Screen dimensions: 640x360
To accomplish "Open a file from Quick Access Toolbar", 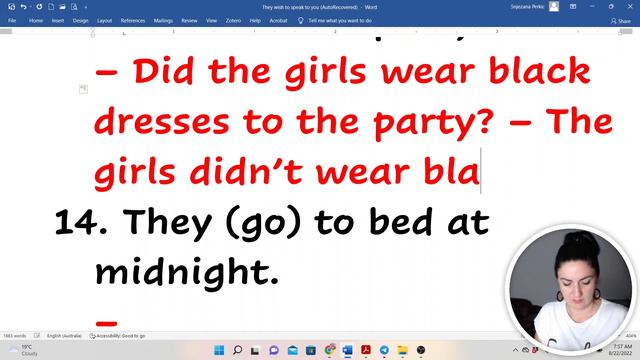I will pyautogui.click(x=62, y=7).
